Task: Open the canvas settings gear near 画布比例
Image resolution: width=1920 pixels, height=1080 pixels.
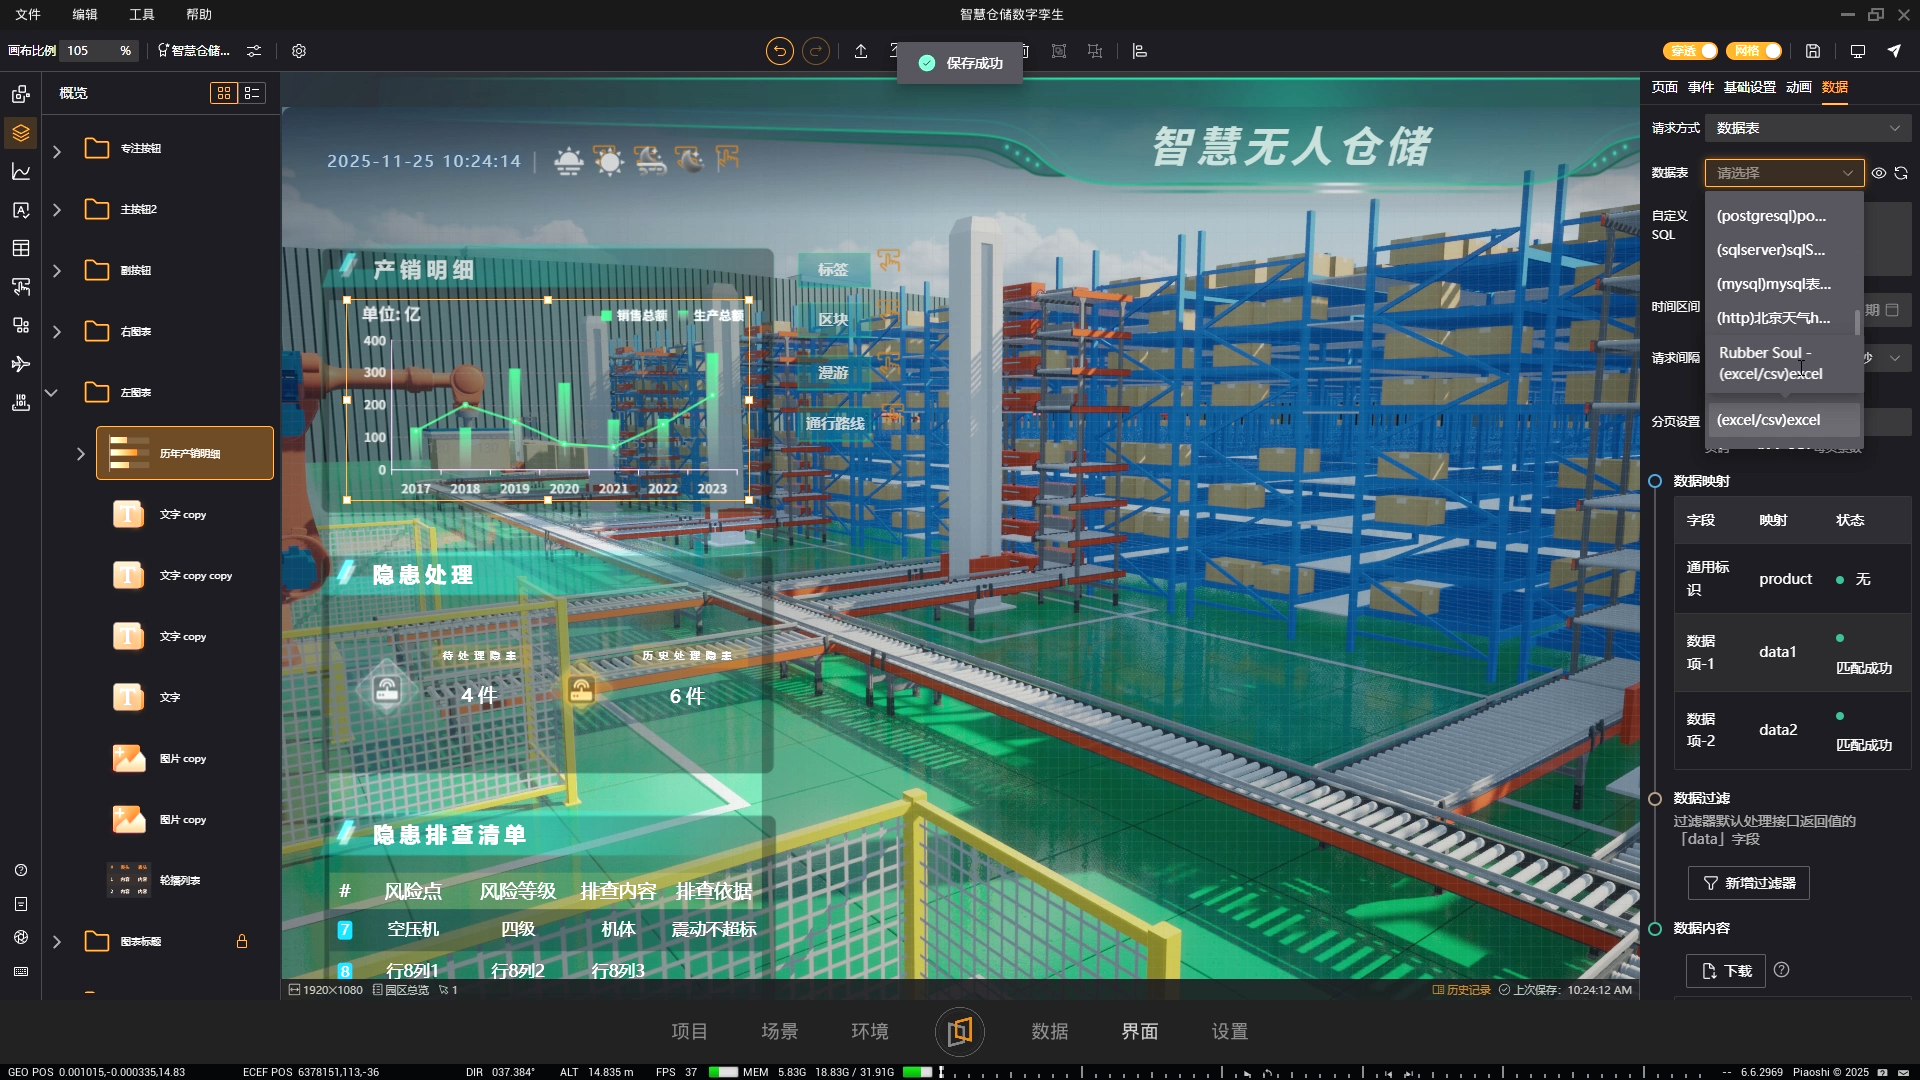Action: (298, 51)
